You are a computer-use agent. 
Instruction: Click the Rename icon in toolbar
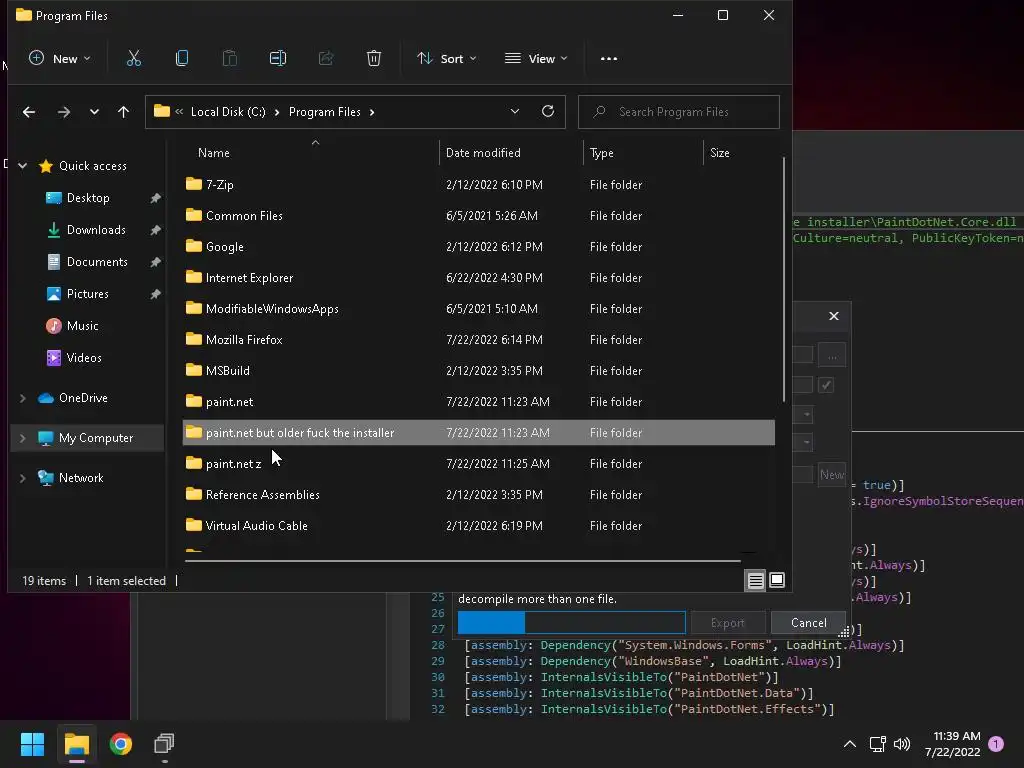(x=278, y=59)
